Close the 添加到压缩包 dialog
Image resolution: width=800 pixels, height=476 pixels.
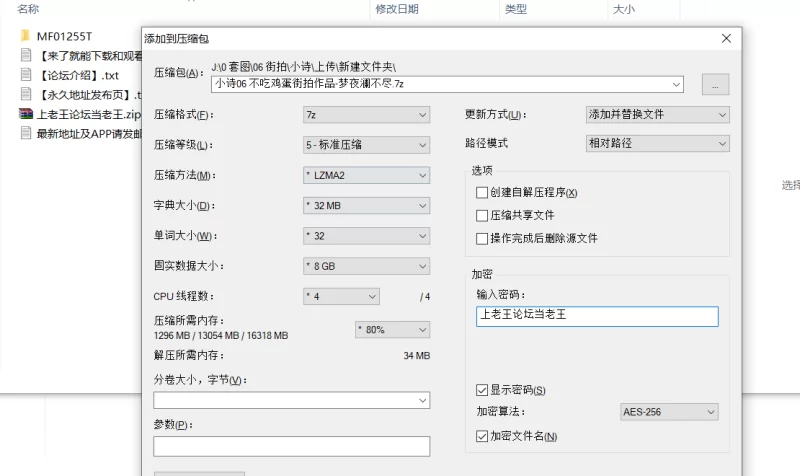(x=725, y=39)
